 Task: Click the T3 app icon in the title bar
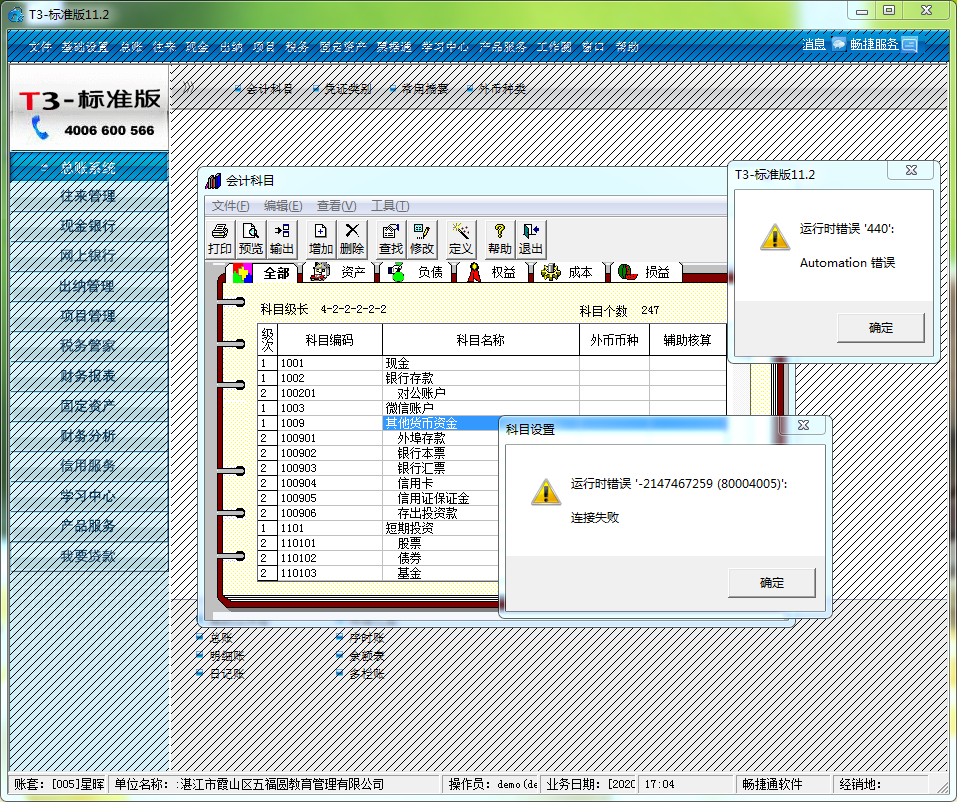tap(15, 14)
